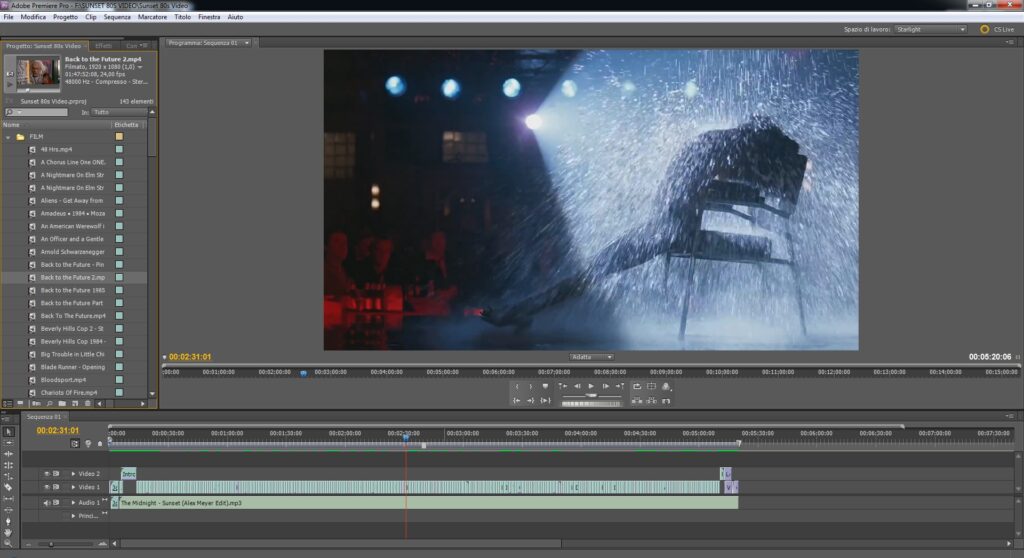Select the Hand tool

[8, 533]
